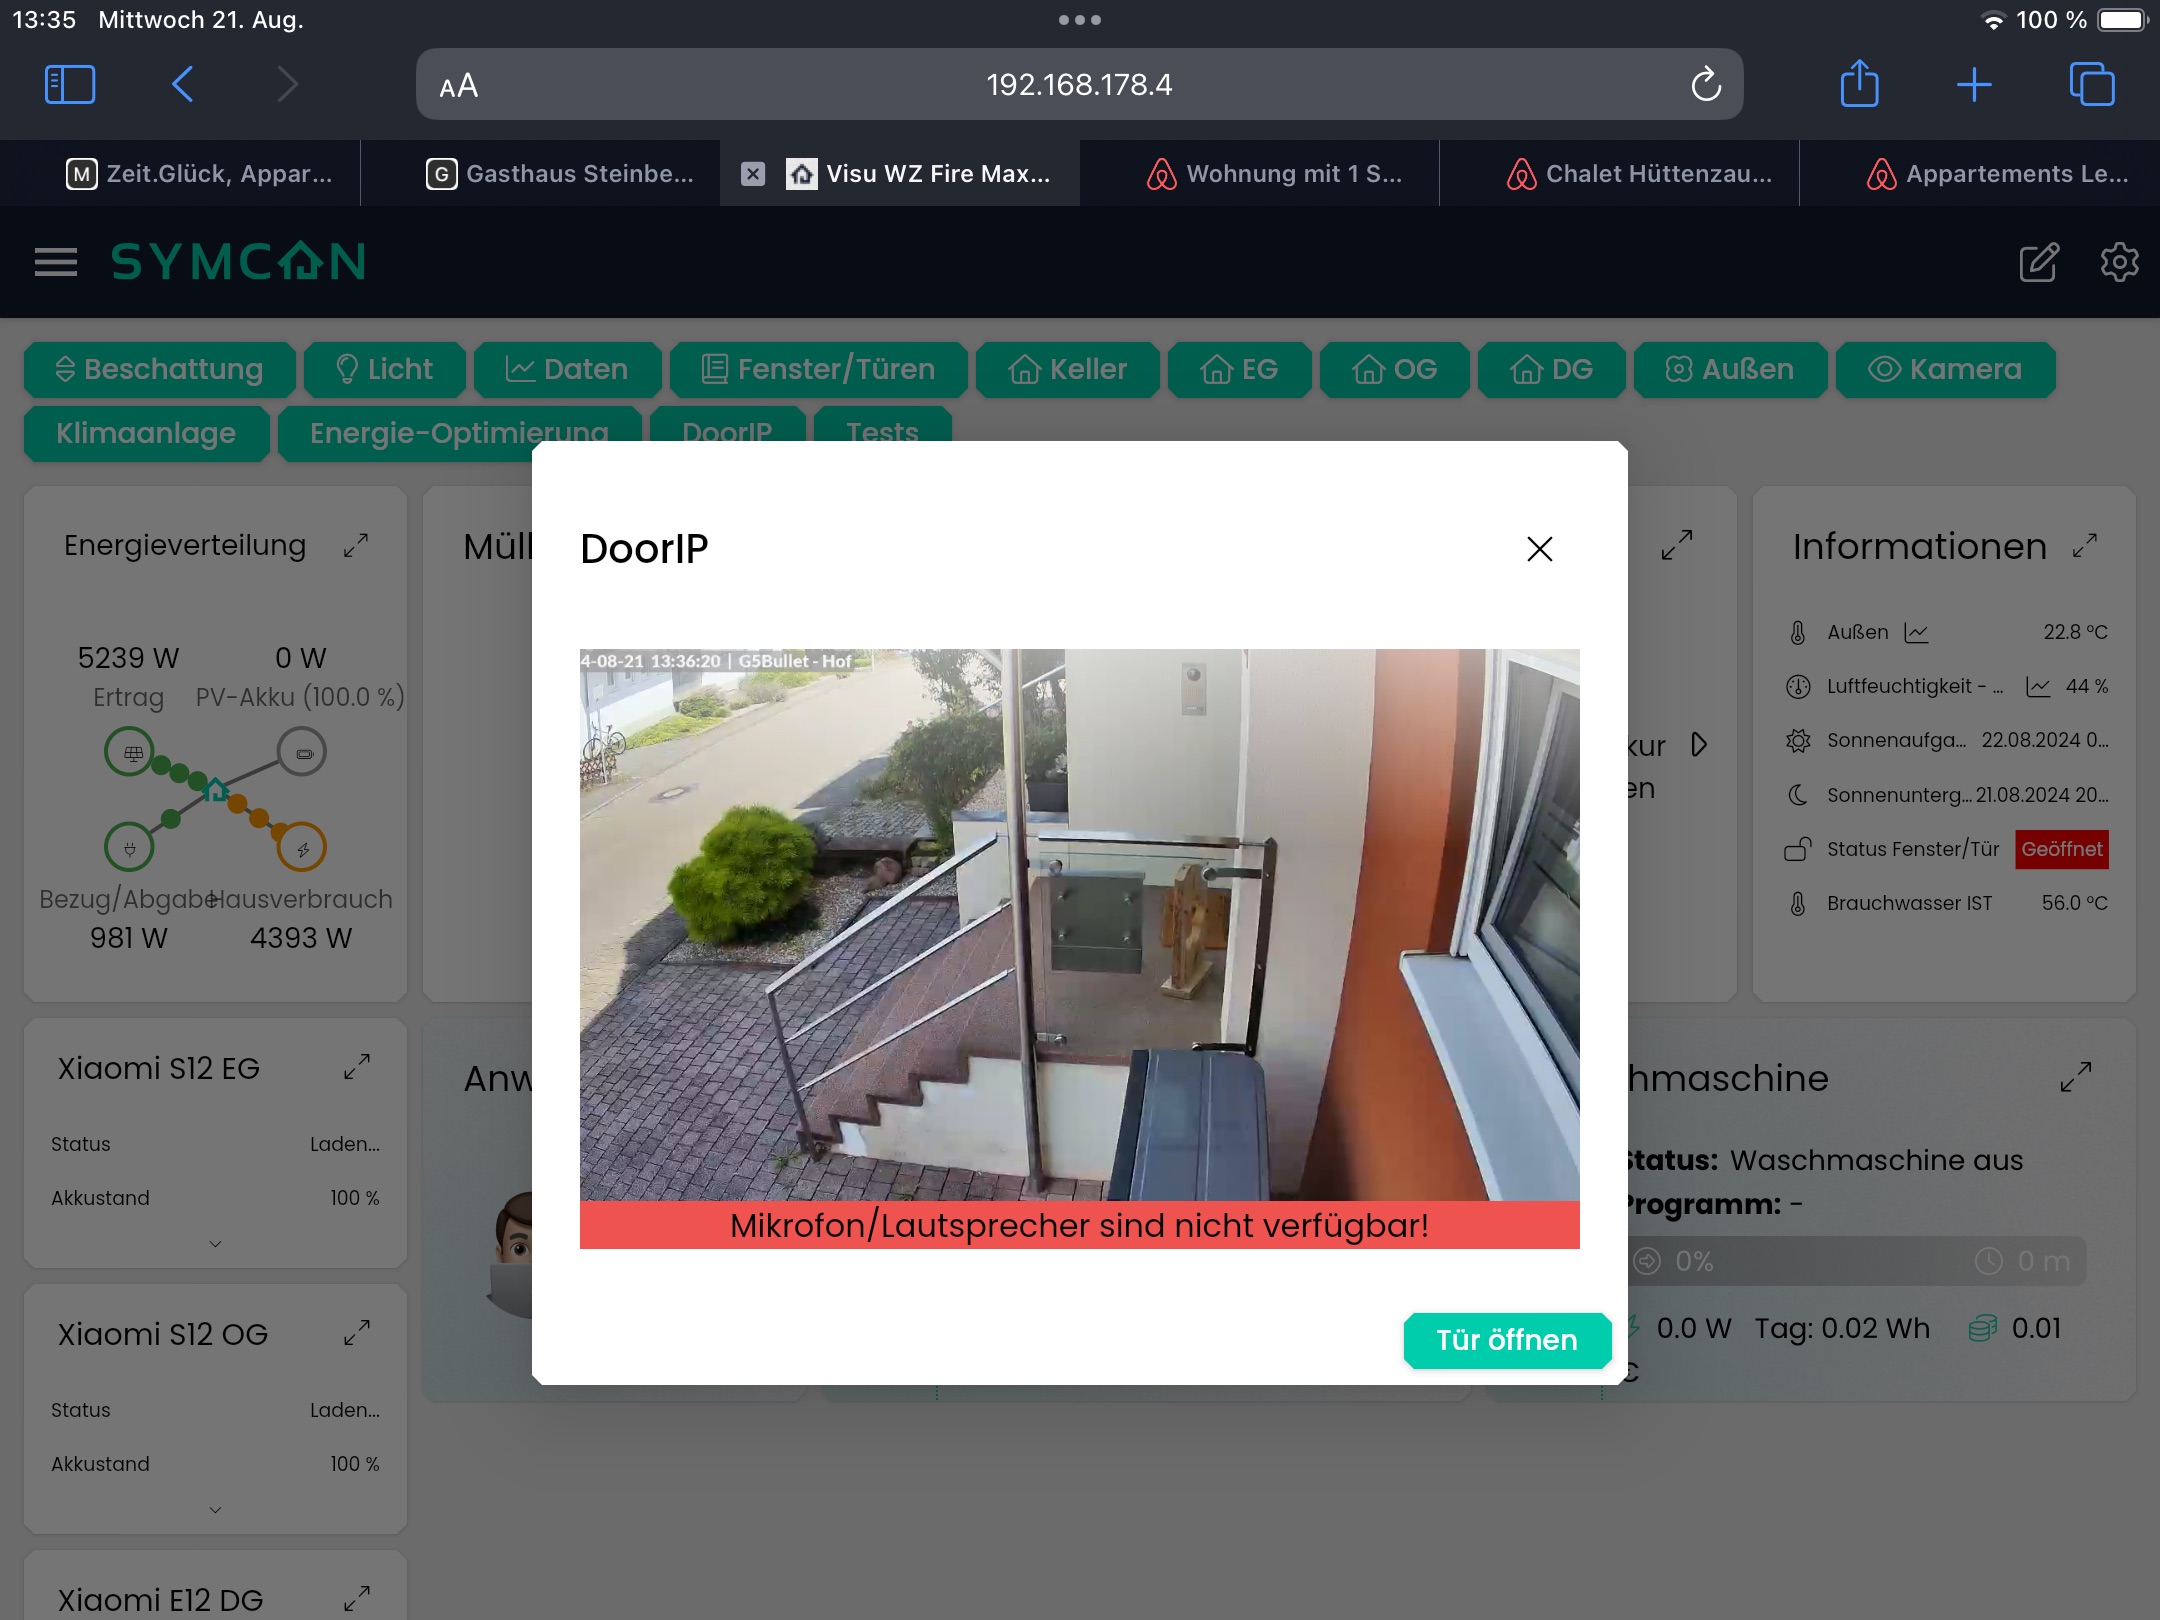Image resolution: width=2160 pixels, height=1620 pixels.
Task: Click the play arrow next to 'kur'
Action: (x=1698, y=745)
